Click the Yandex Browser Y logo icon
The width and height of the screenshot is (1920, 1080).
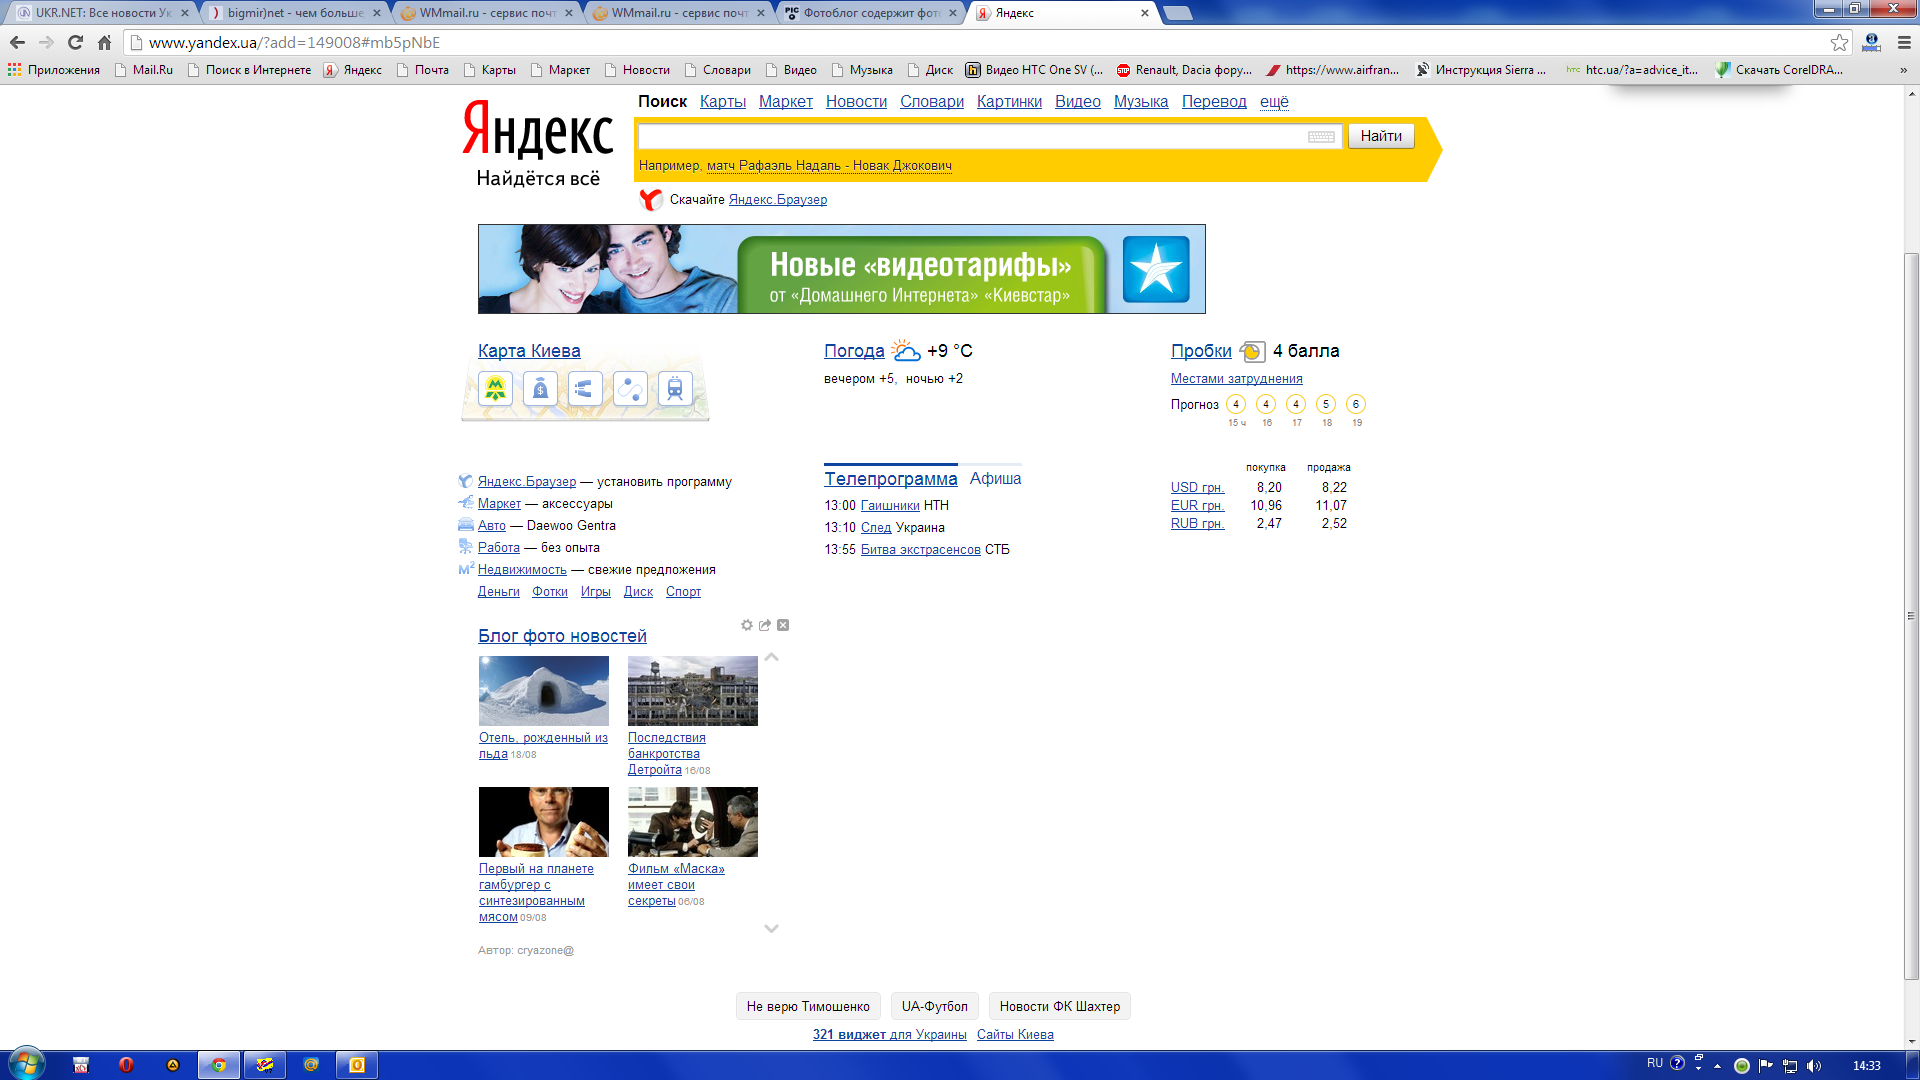coord(651,200)
